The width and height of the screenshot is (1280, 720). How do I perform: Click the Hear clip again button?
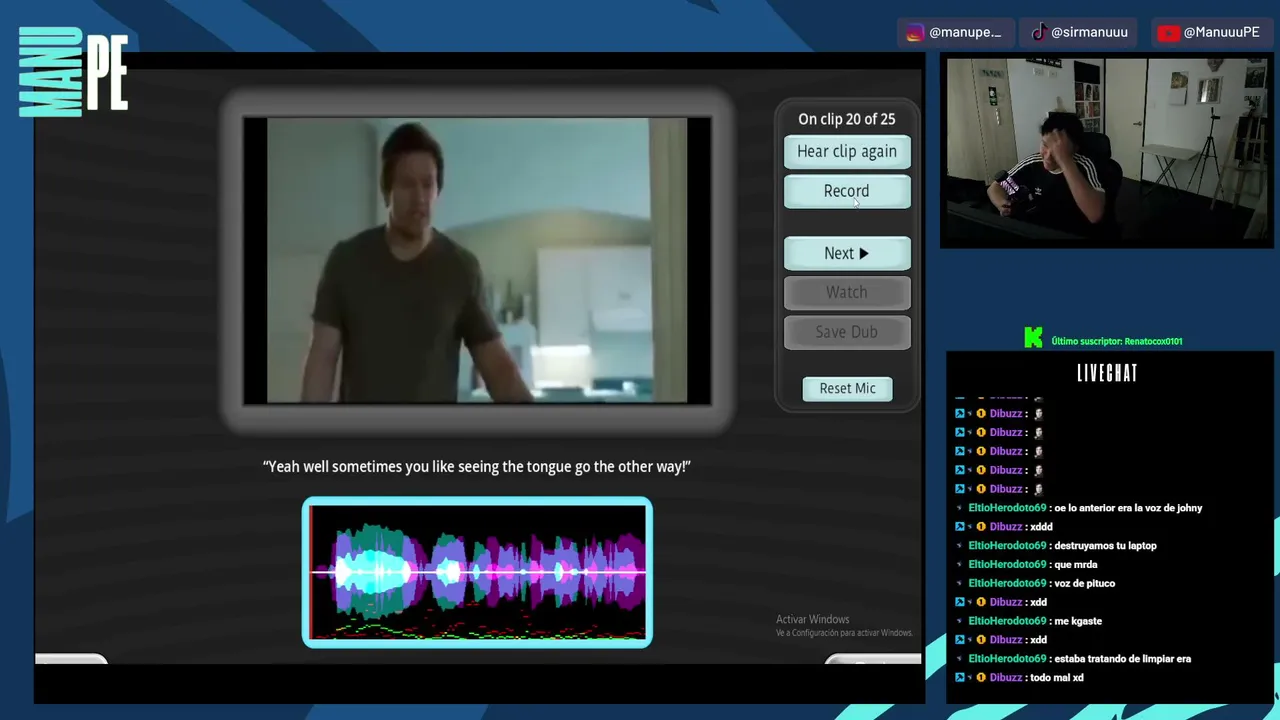tap(847, 152)
